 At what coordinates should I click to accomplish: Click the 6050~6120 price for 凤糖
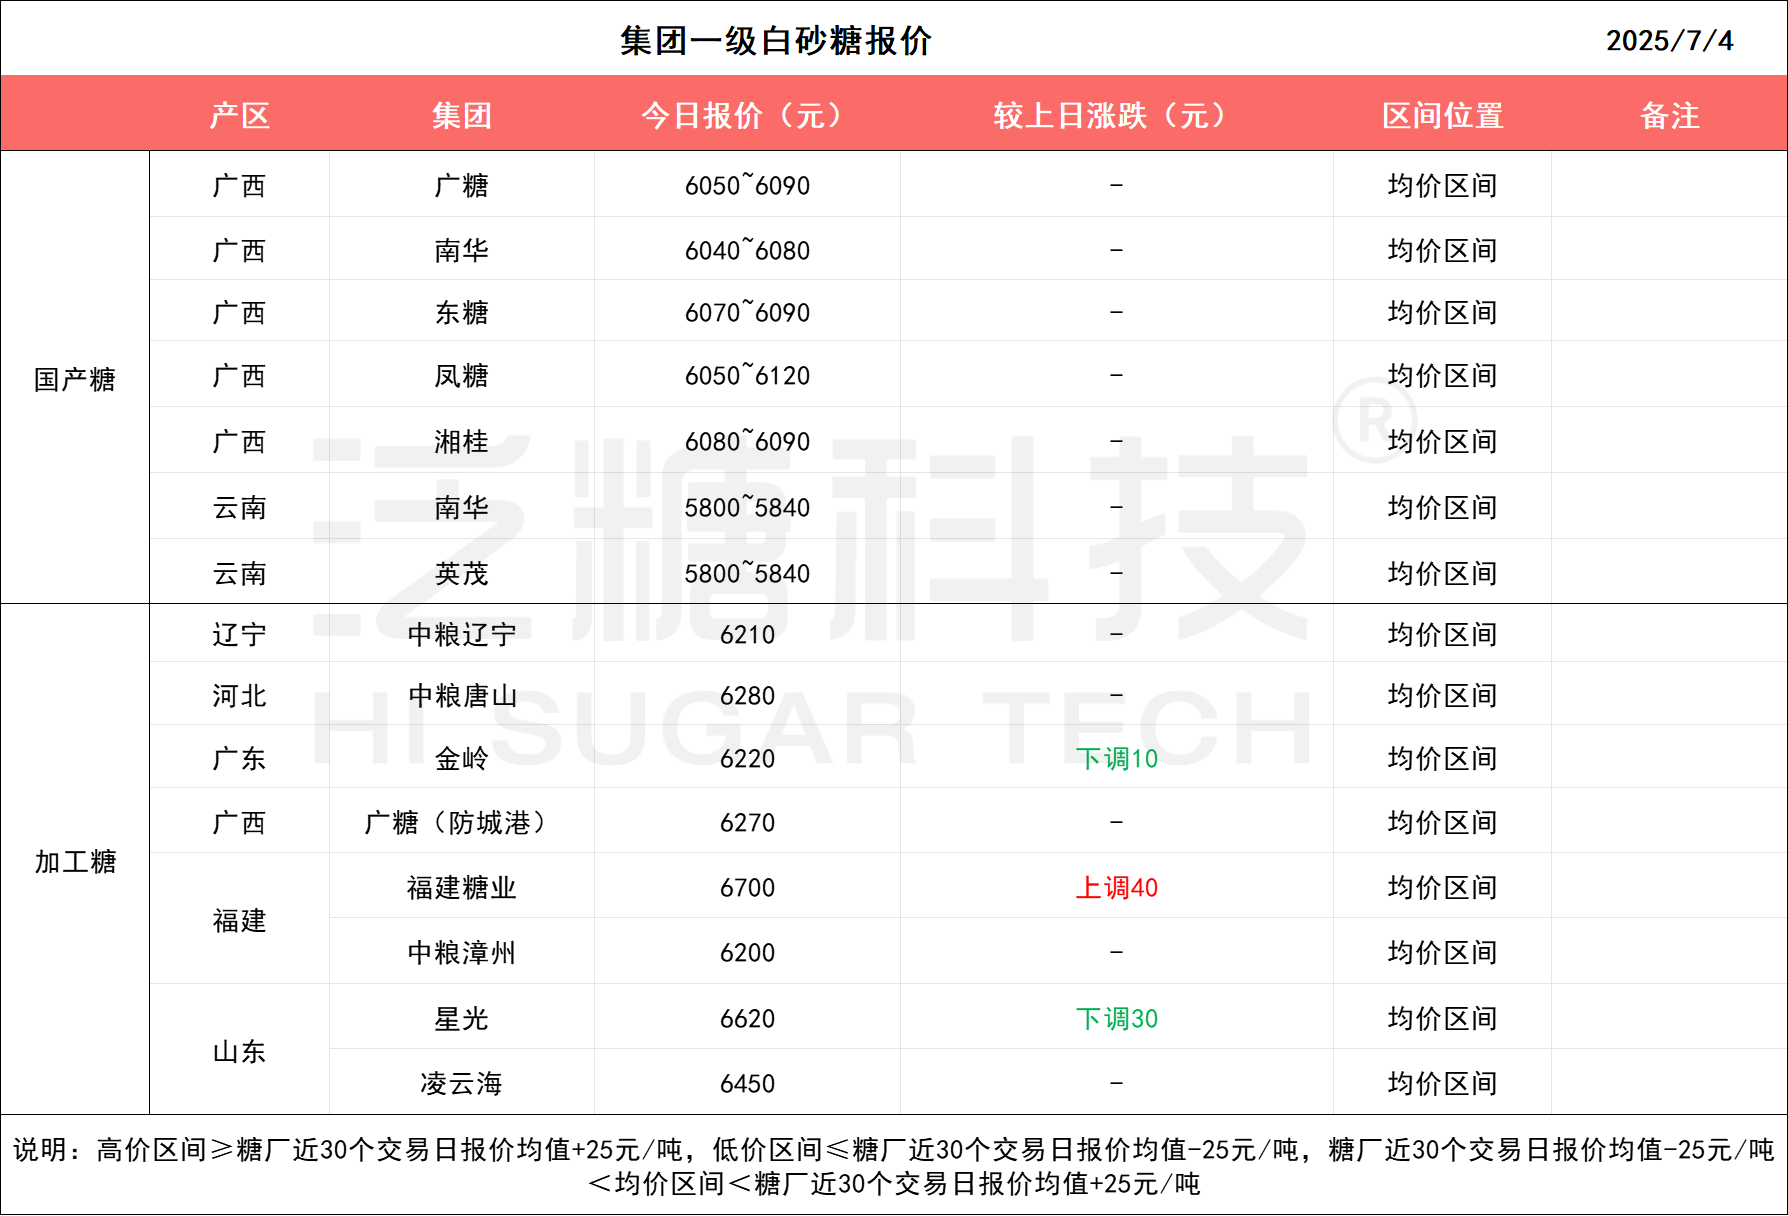(x=747, y=376)
